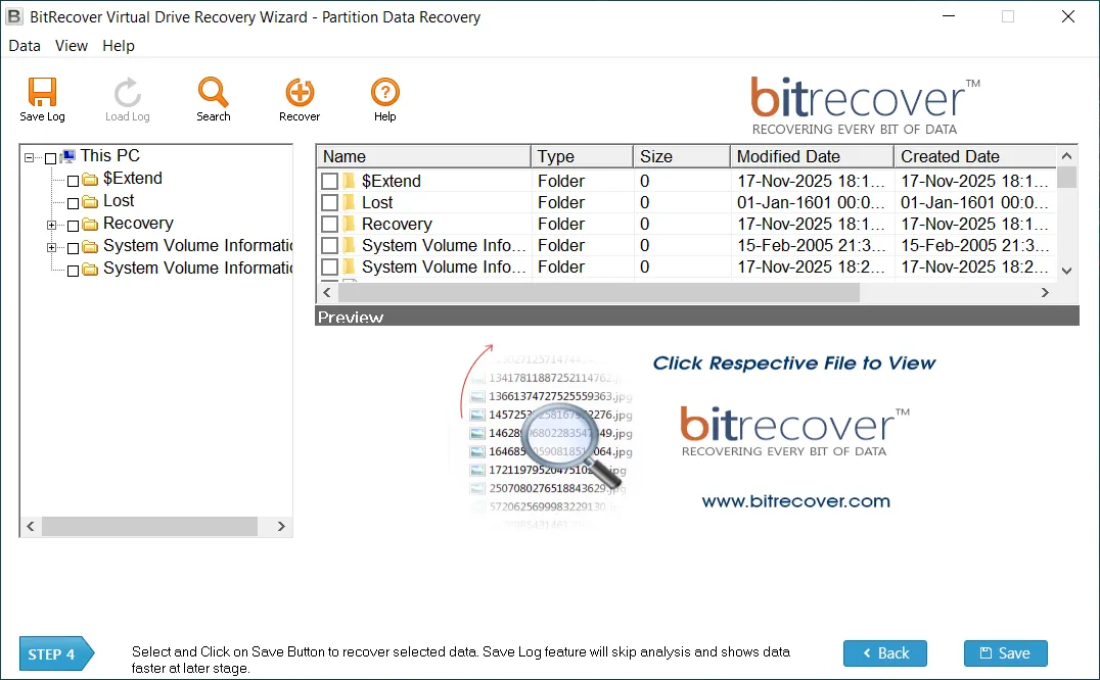Open the Search tool
The image size is (1100, 680).
213,97
